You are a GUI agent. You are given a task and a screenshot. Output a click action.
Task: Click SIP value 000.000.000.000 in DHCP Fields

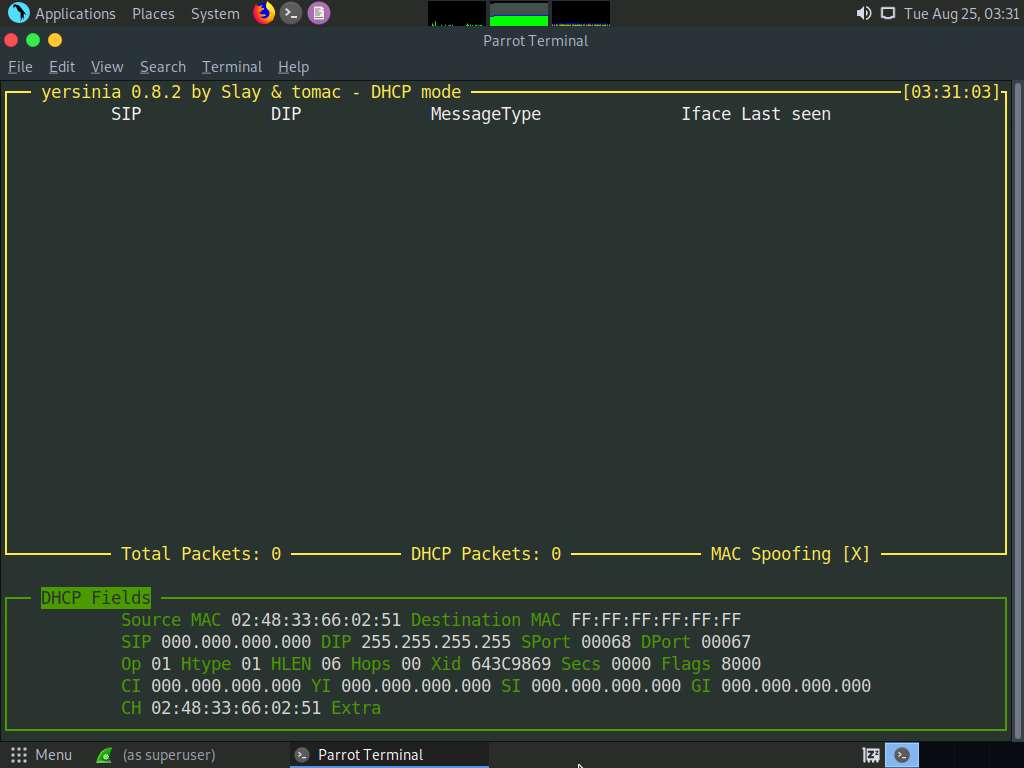(236, 642)
